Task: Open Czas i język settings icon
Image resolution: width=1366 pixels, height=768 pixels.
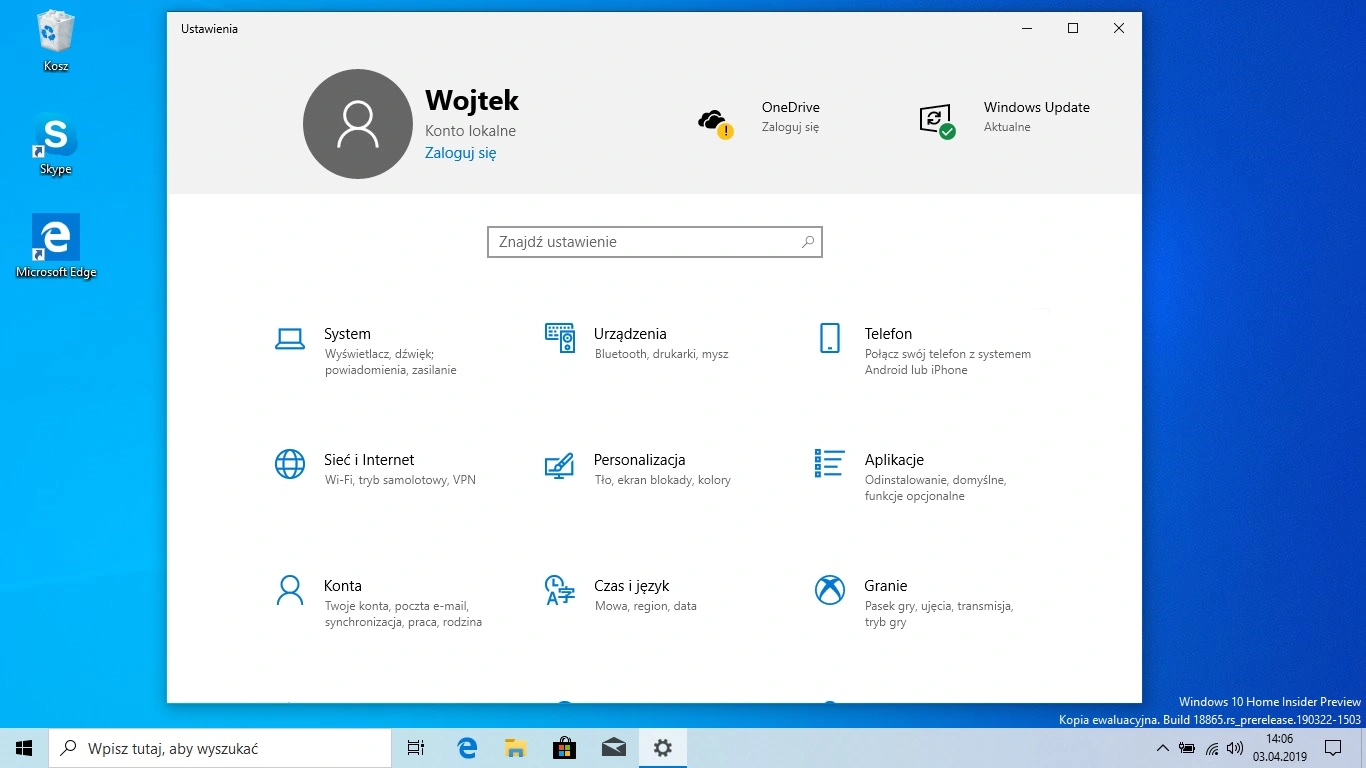Action: (559, 590)
